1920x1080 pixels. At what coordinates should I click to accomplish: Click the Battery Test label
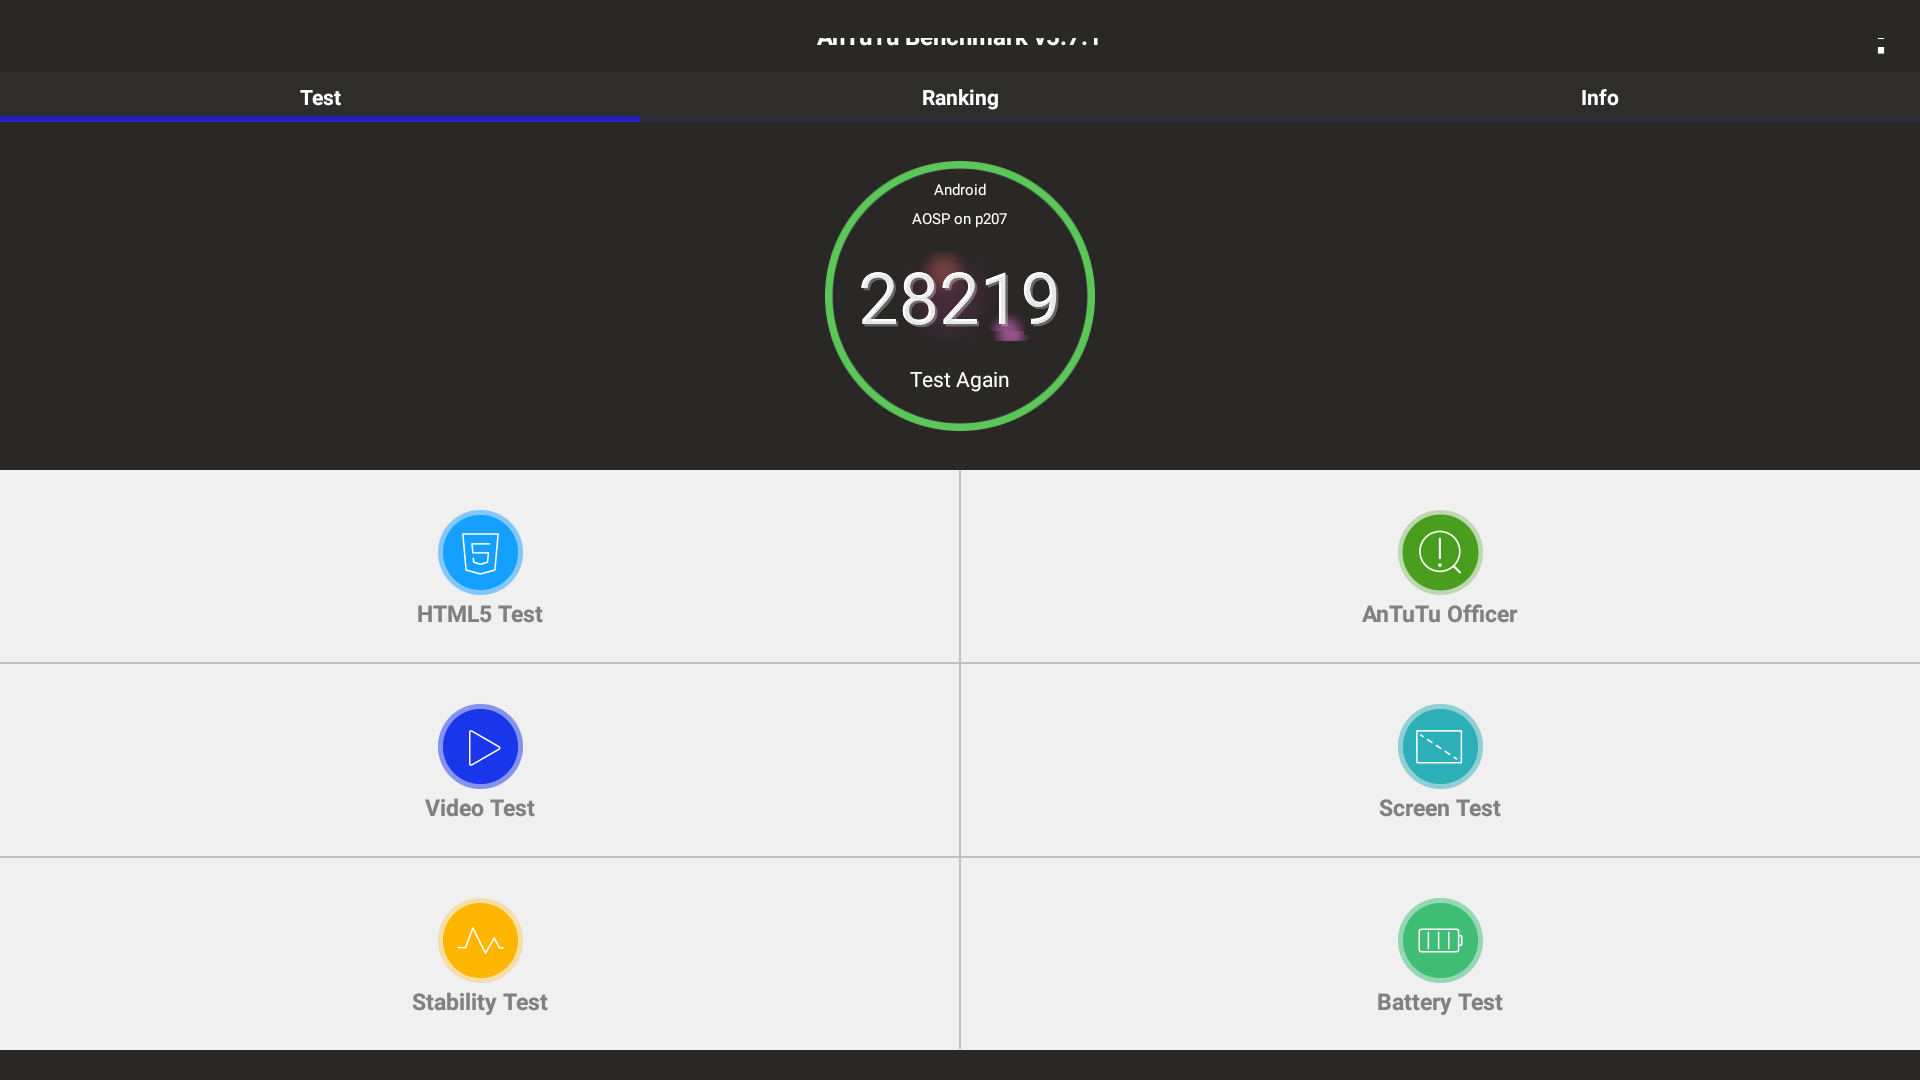click(x=1440, y=1002)
